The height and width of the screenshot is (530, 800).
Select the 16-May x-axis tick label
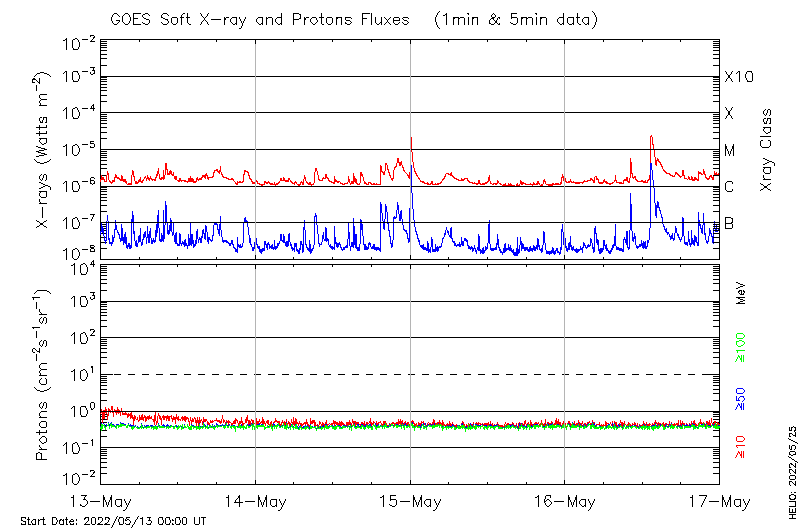564,500
